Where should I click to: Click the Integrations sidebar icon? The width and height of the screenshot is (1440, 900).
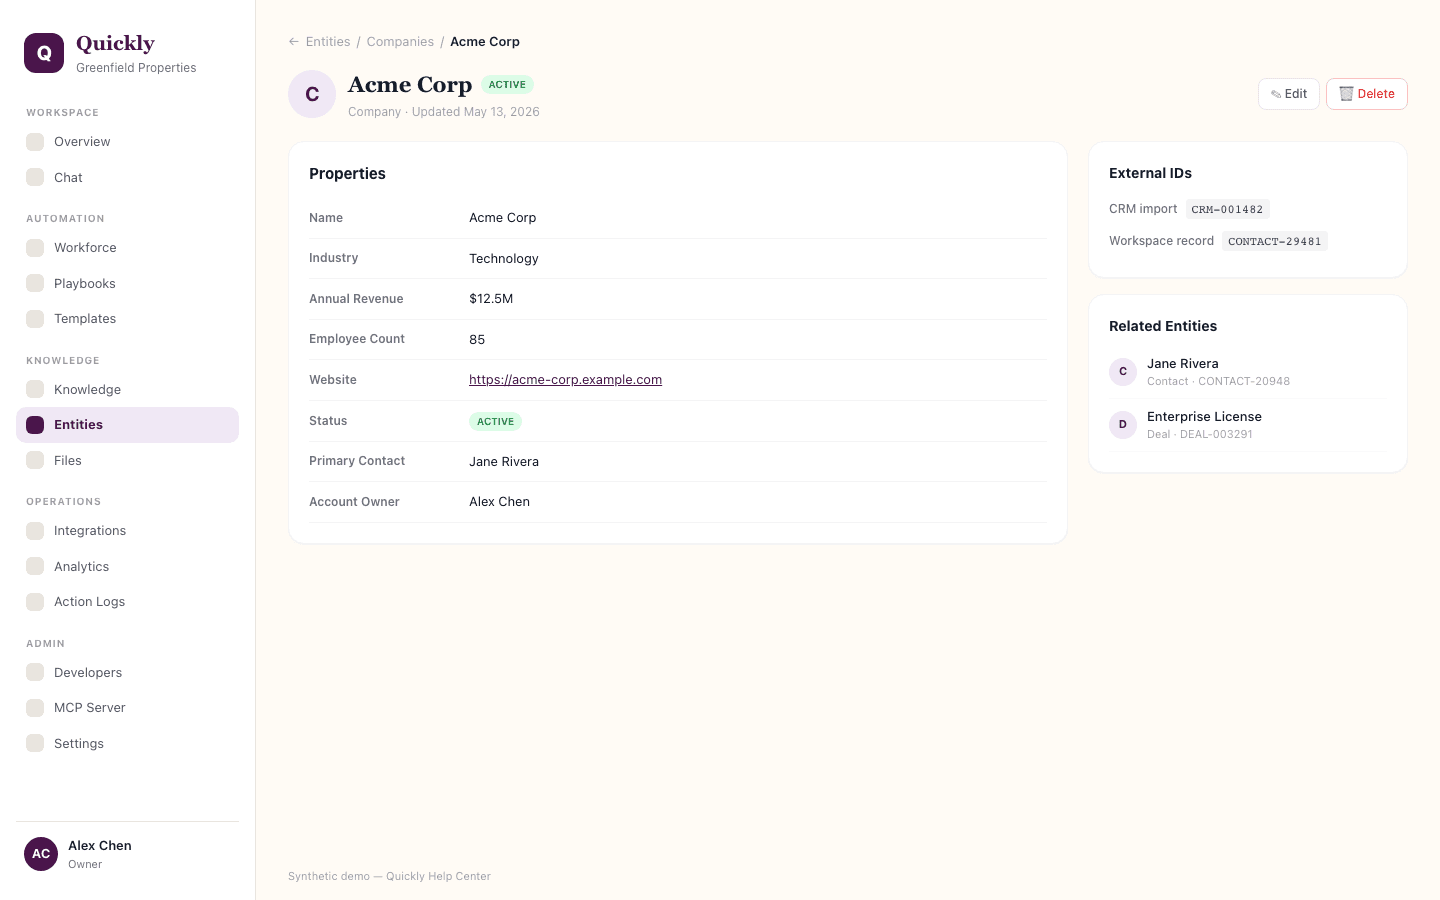pyautogui.click(x=35, y=531)
